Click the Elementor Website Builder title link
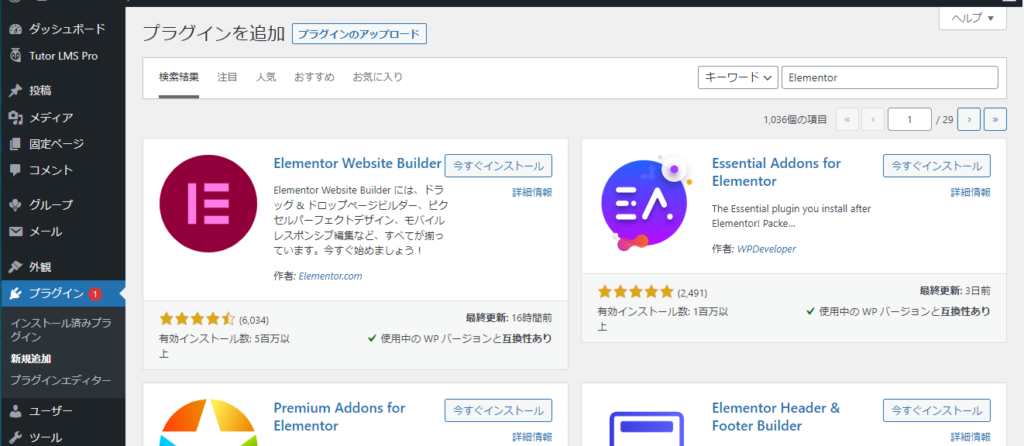 [x=358, y=163]
